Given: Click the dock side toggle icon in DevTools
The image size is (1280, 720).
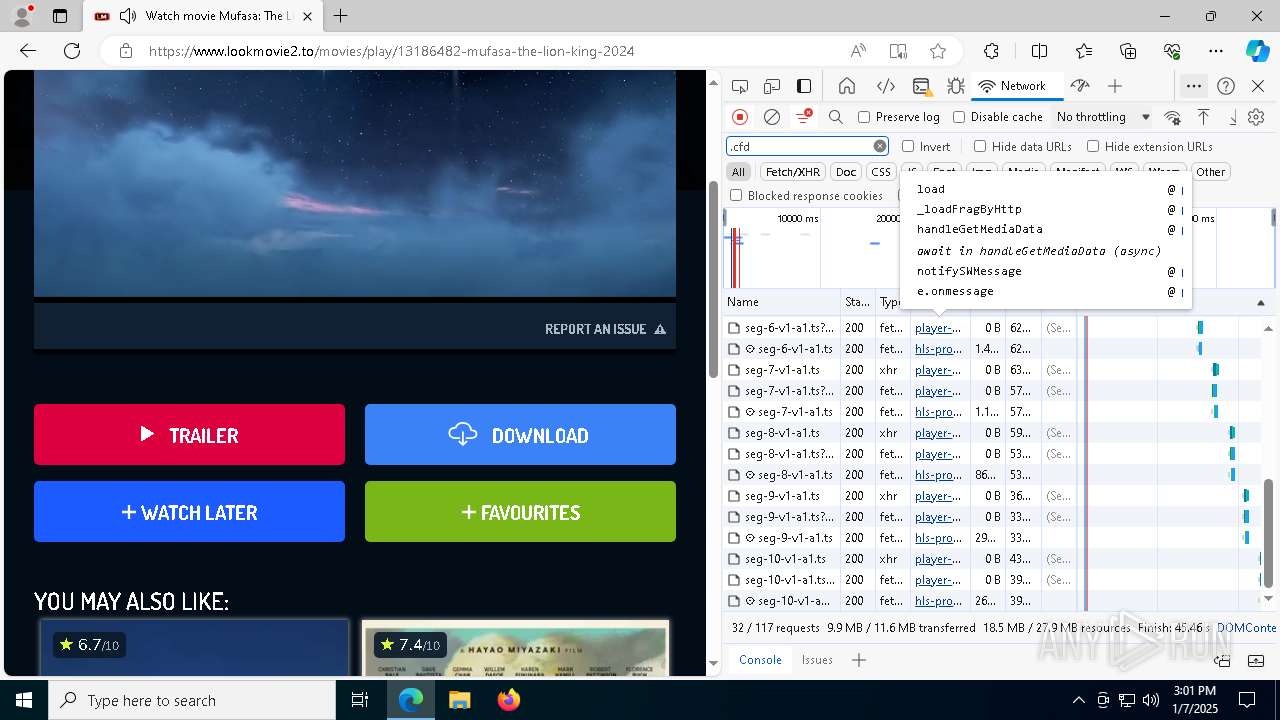Looking at the screenshot, I should coord(804,86).
